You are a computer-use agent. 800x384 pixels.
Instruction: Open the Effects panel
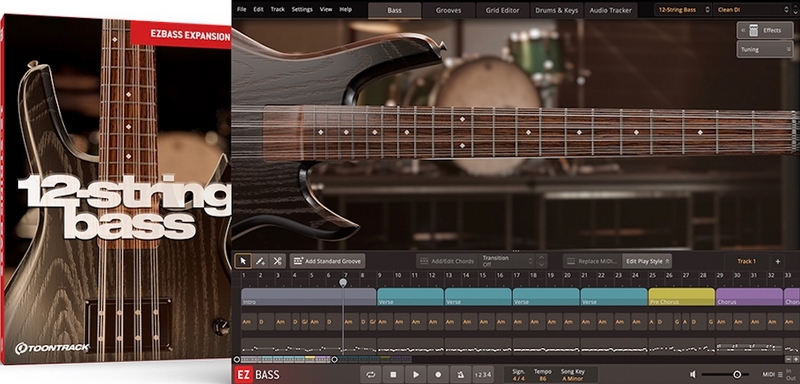[x=765, y=30]
